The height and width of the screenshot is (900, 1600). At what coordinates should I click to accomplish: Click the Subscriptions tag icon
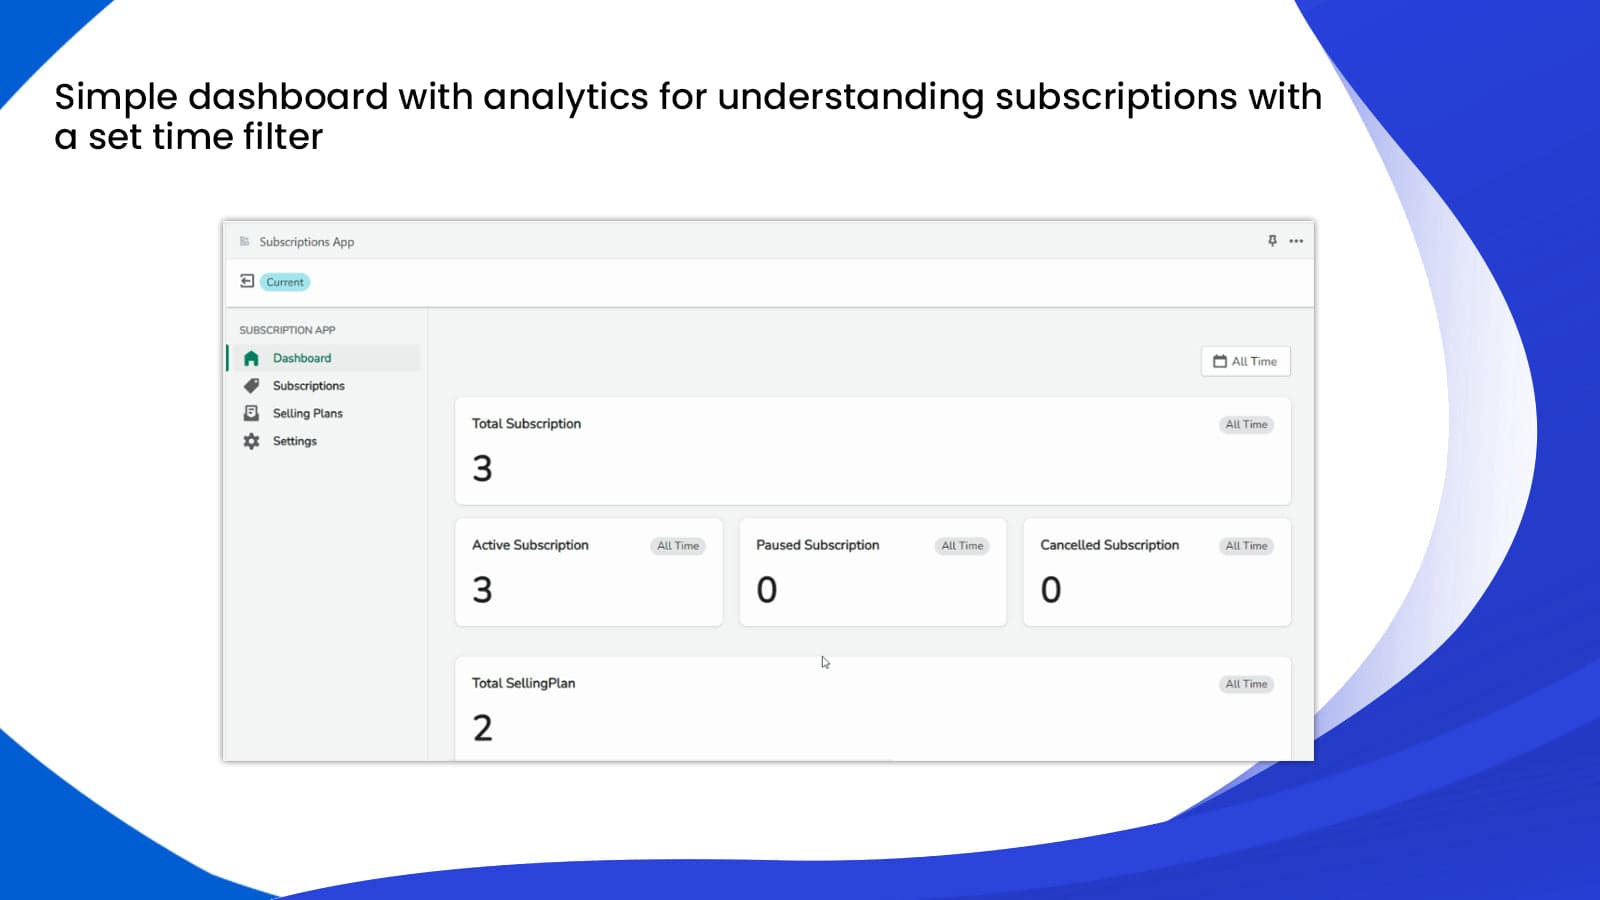(251, 386)
